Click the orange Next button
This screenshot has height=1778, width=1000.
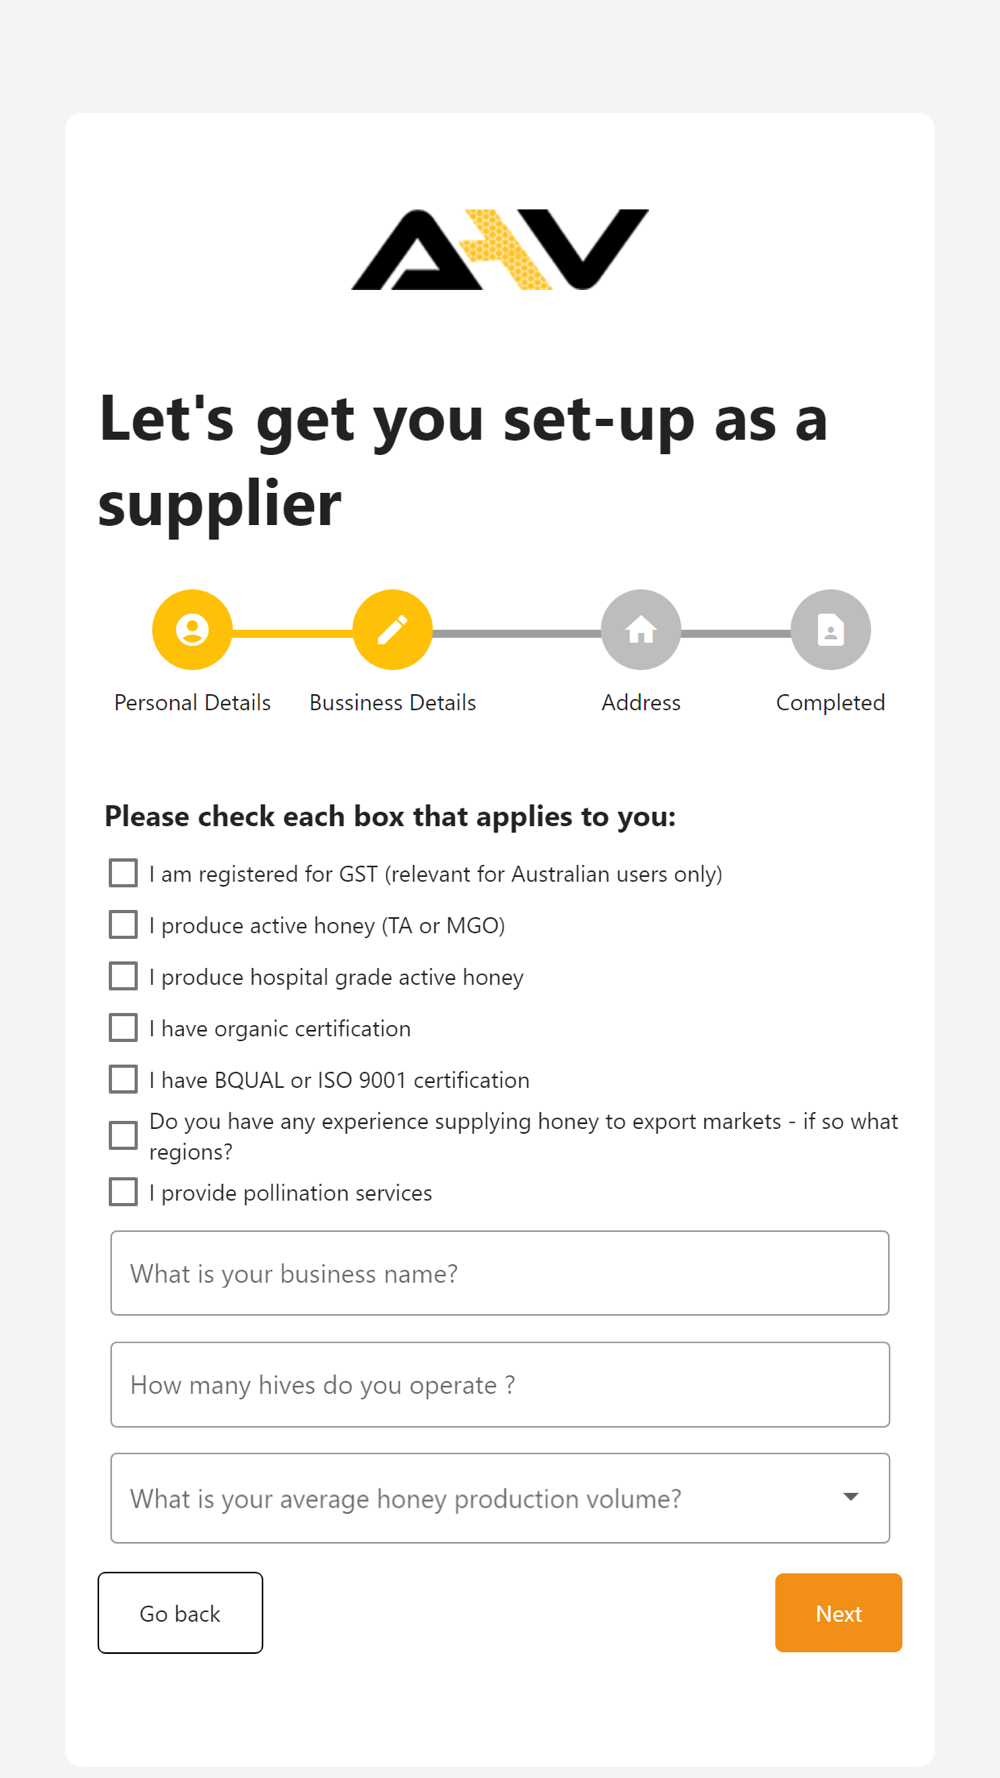pos(839,1613)
